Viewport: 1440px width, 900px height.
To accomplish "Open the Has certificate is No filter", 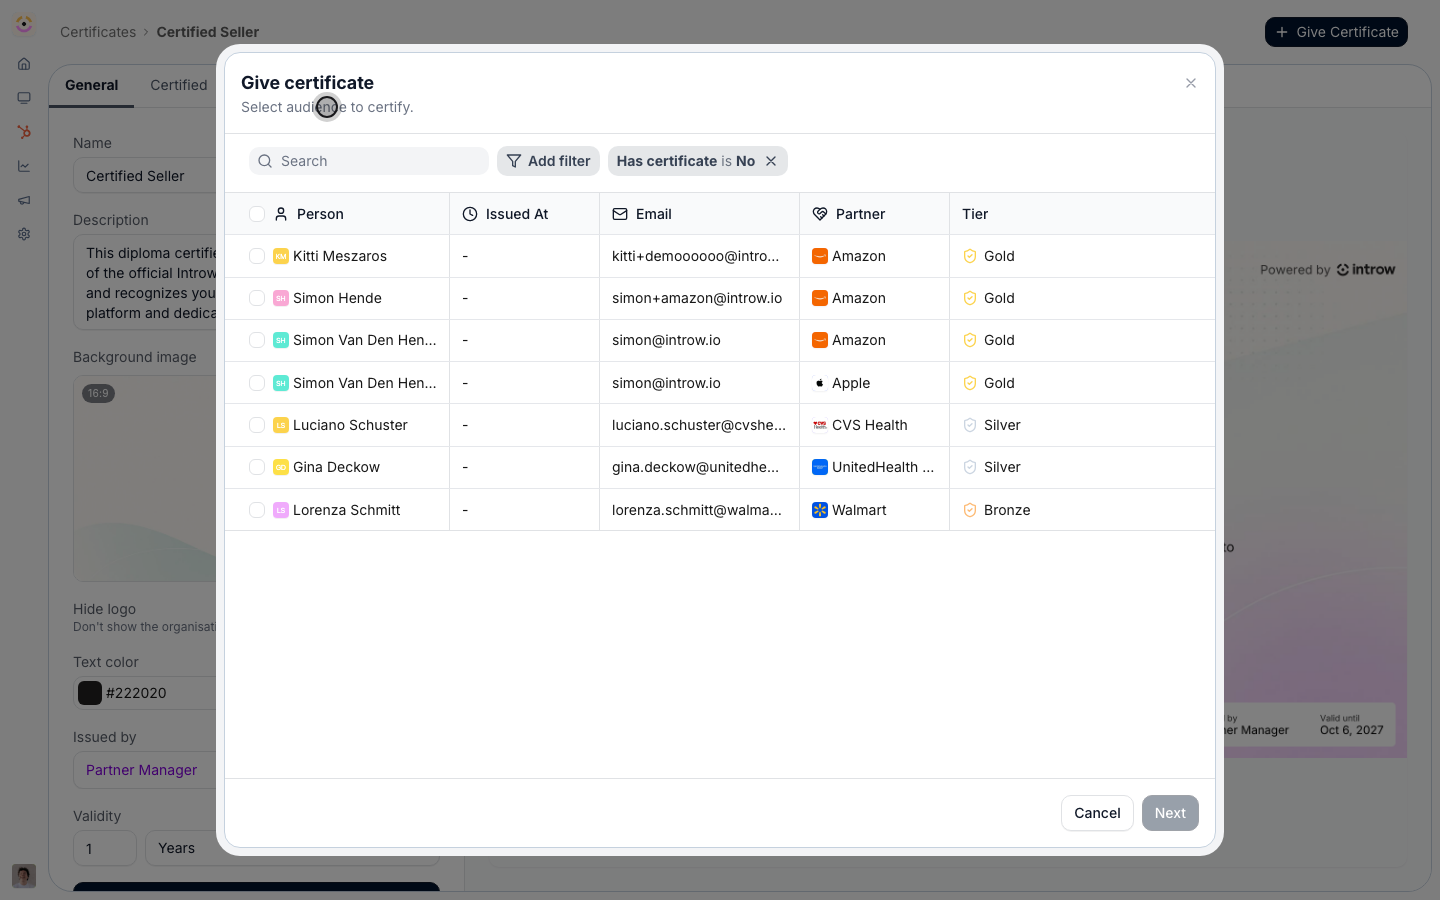I will (x=685, y=161).
